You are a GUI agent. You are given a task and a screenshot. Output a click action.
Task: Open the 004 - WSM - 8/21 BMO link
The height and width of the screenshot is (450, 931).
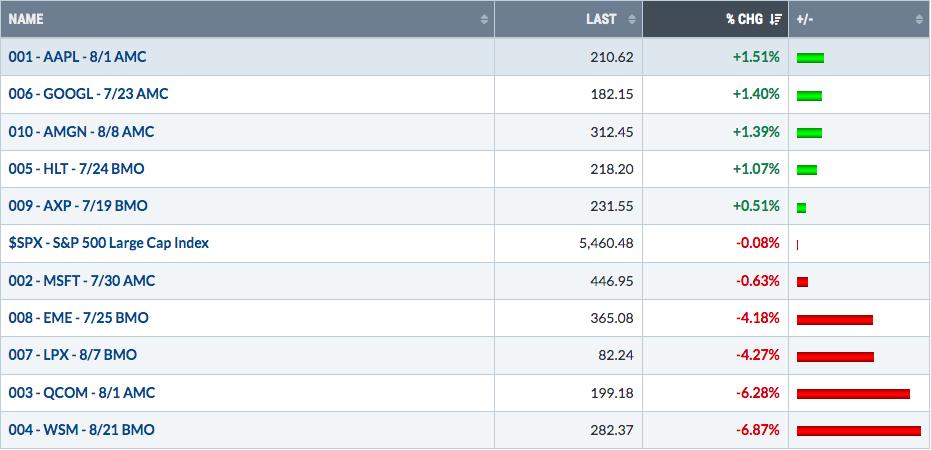pos(81,430)
